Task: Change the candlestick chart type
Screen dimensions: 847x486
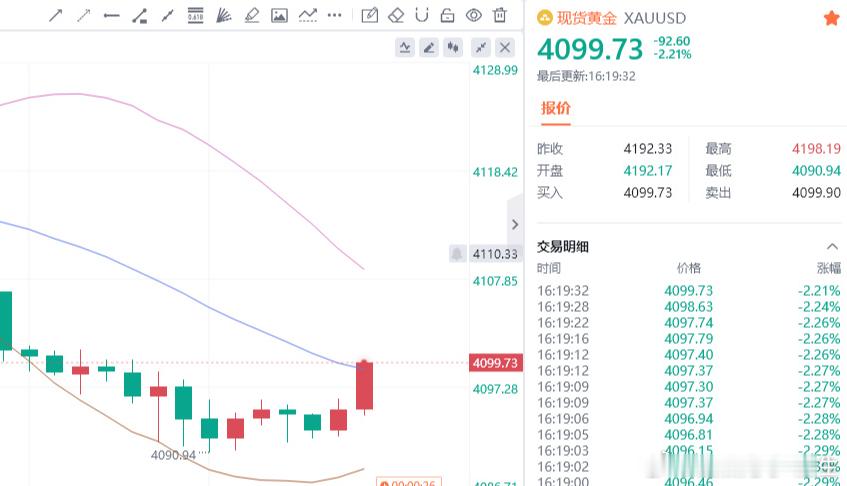Action: tap(453, 48)
